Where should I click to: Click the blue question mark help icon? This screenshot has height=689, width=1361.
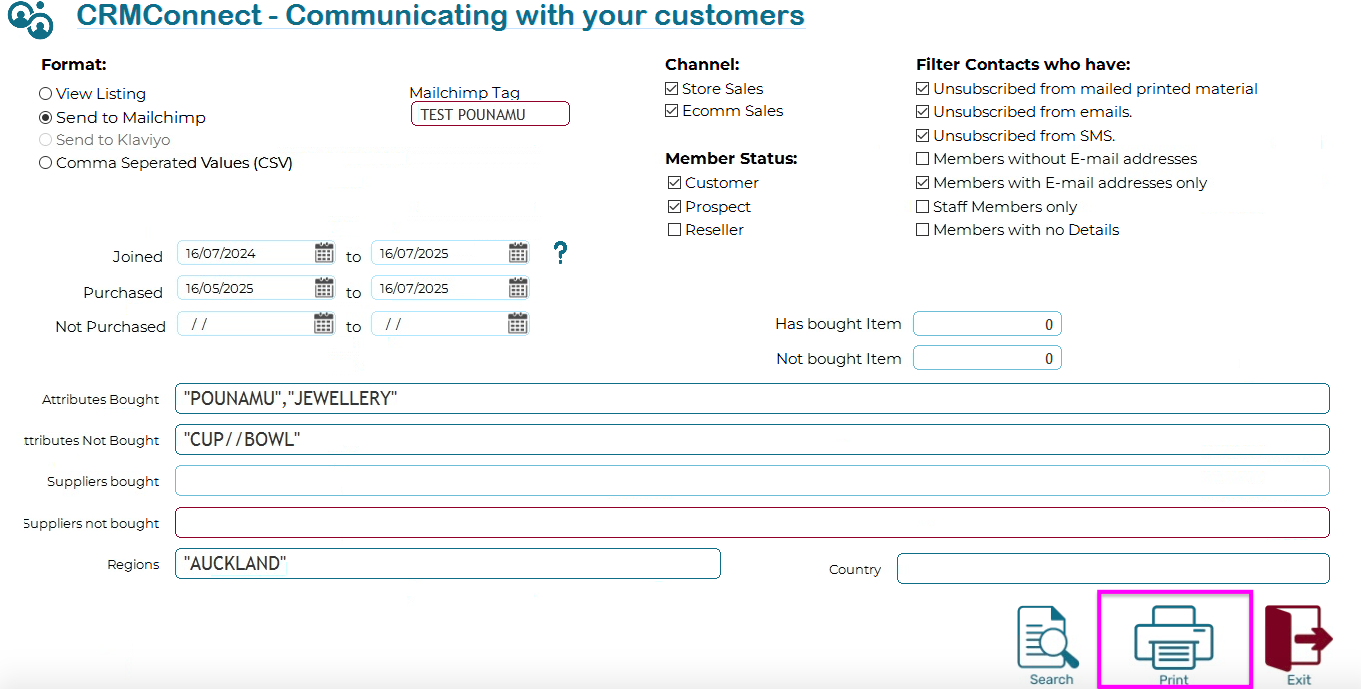(560, 253)
